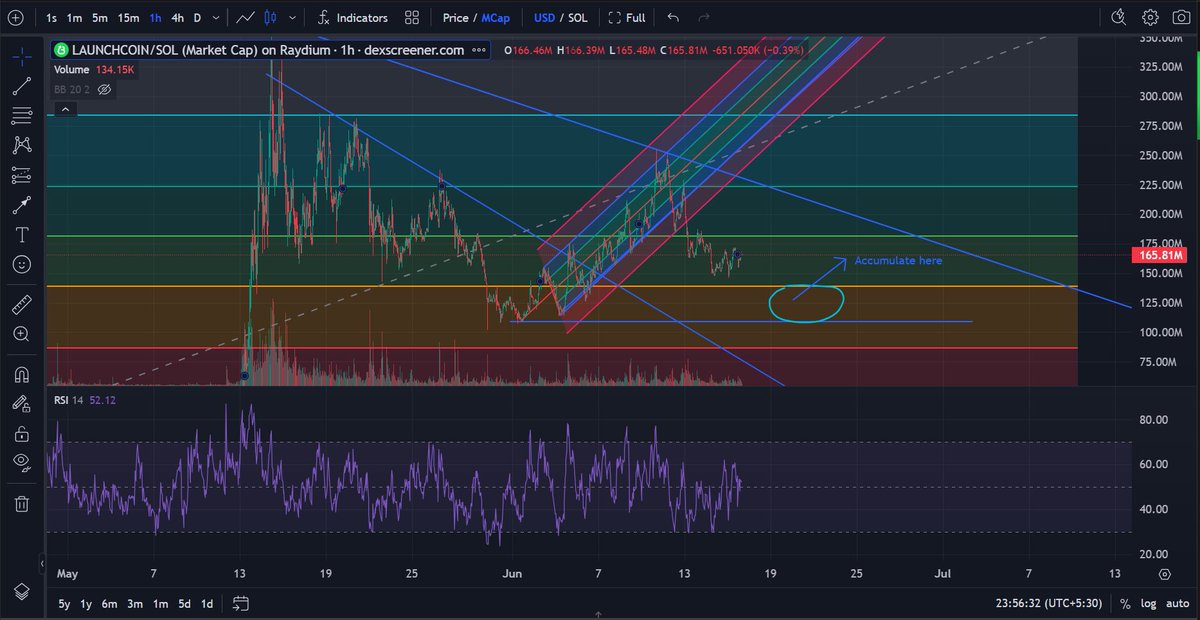
Task: Open price scale settings gear
Action: point(1166,574)
